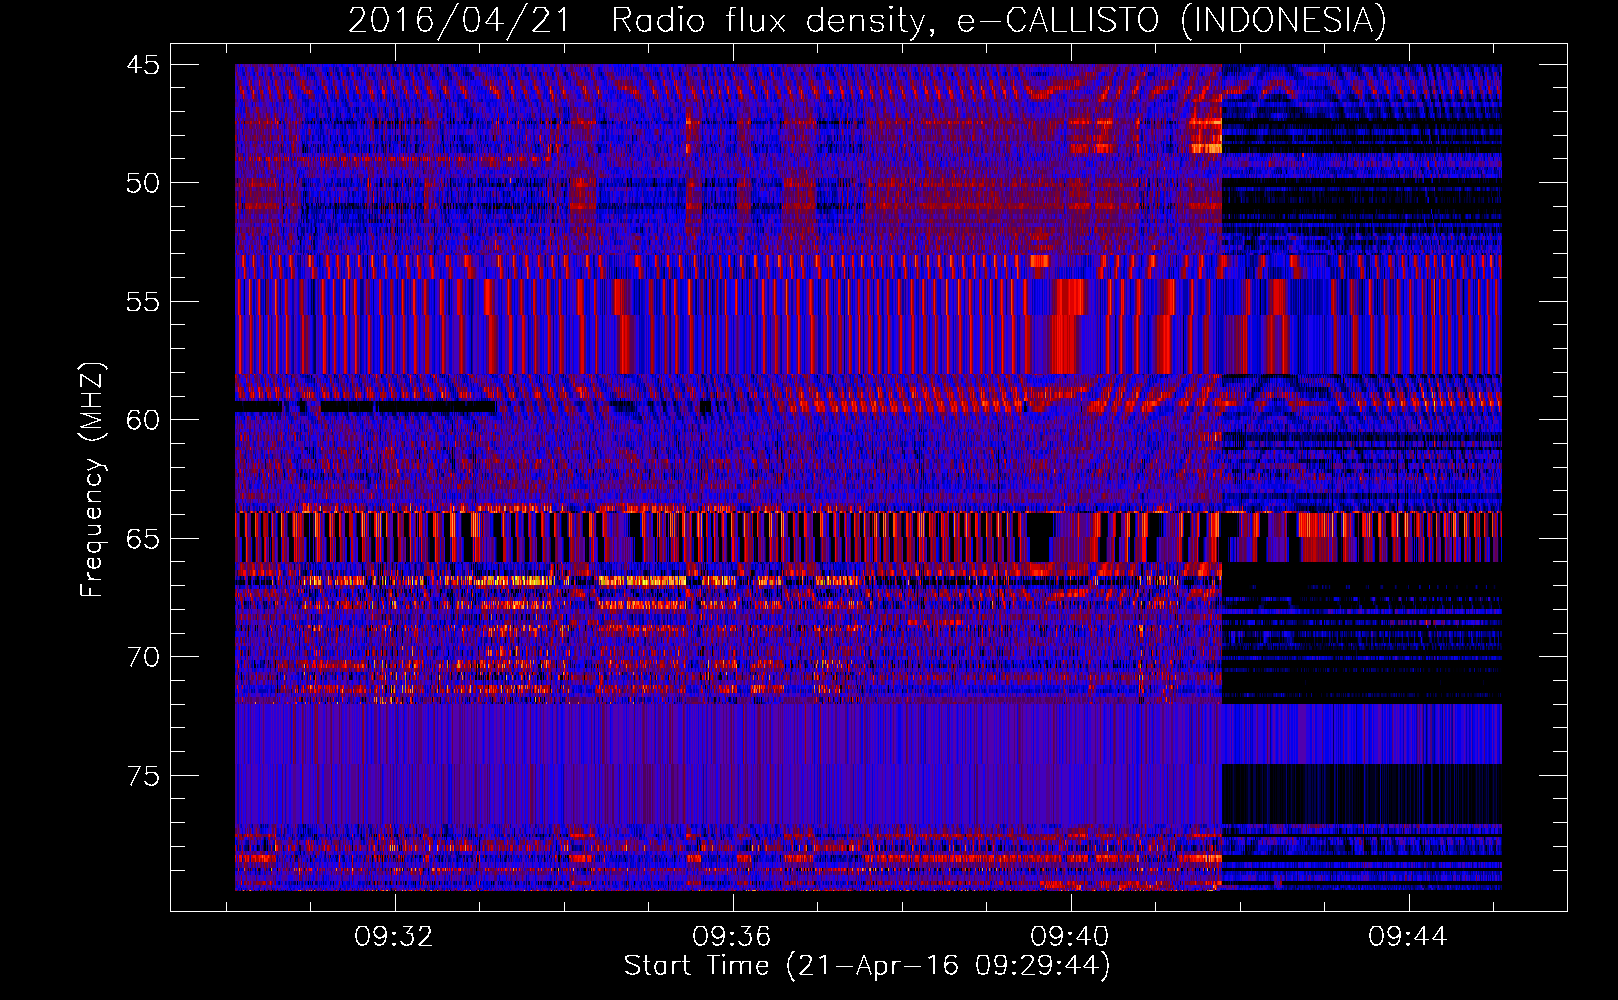Click the 60 frequency tick label

(142, 420)
